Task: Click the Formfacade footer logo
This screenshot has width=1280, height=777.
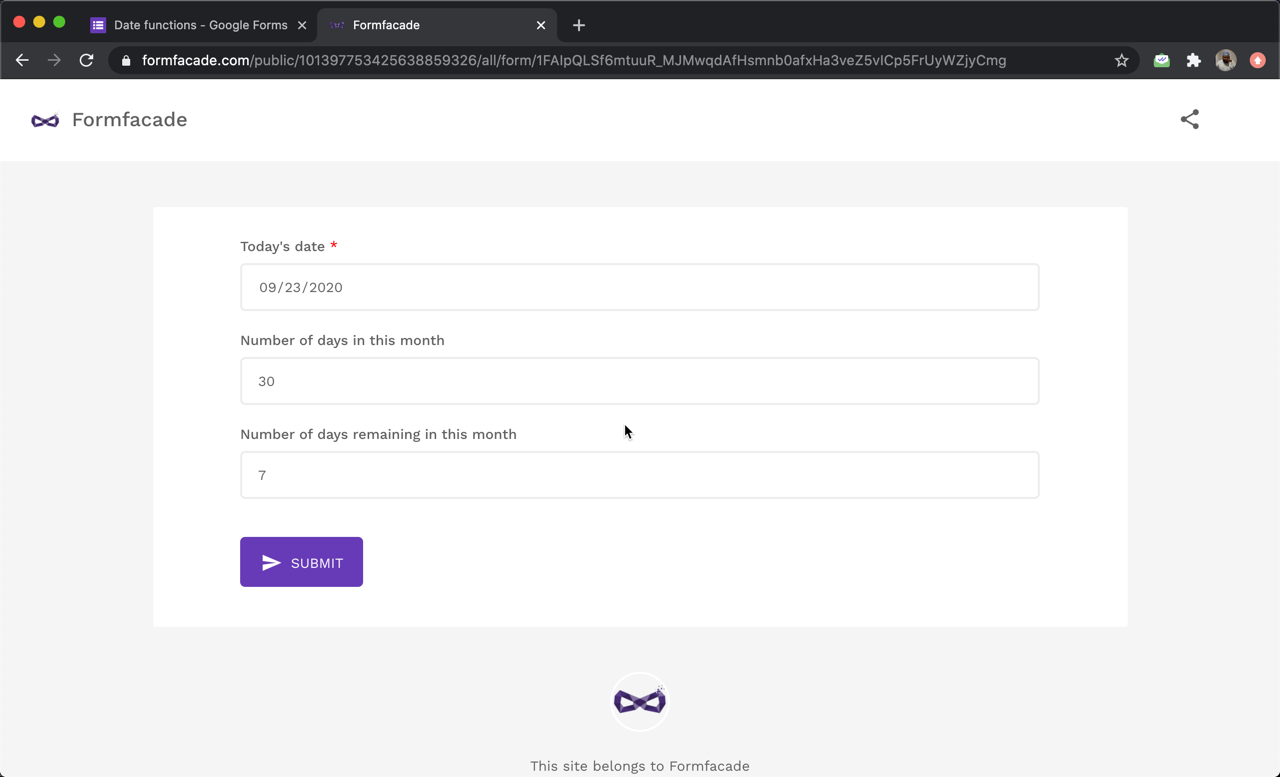Action: click(x=639, y=701)
